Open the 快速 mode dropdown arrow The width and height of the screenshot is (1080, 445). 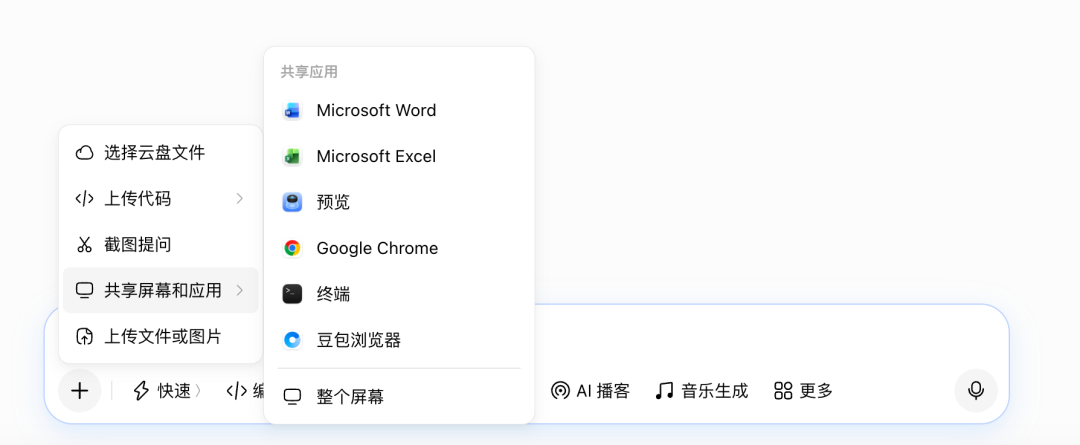pyautogui.click(x=198, y=391)
